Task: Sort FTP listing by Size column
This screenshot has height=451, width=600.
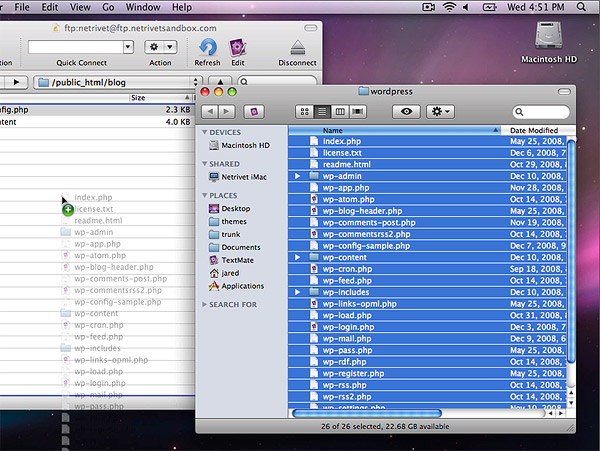Action: tap(160, 98)
